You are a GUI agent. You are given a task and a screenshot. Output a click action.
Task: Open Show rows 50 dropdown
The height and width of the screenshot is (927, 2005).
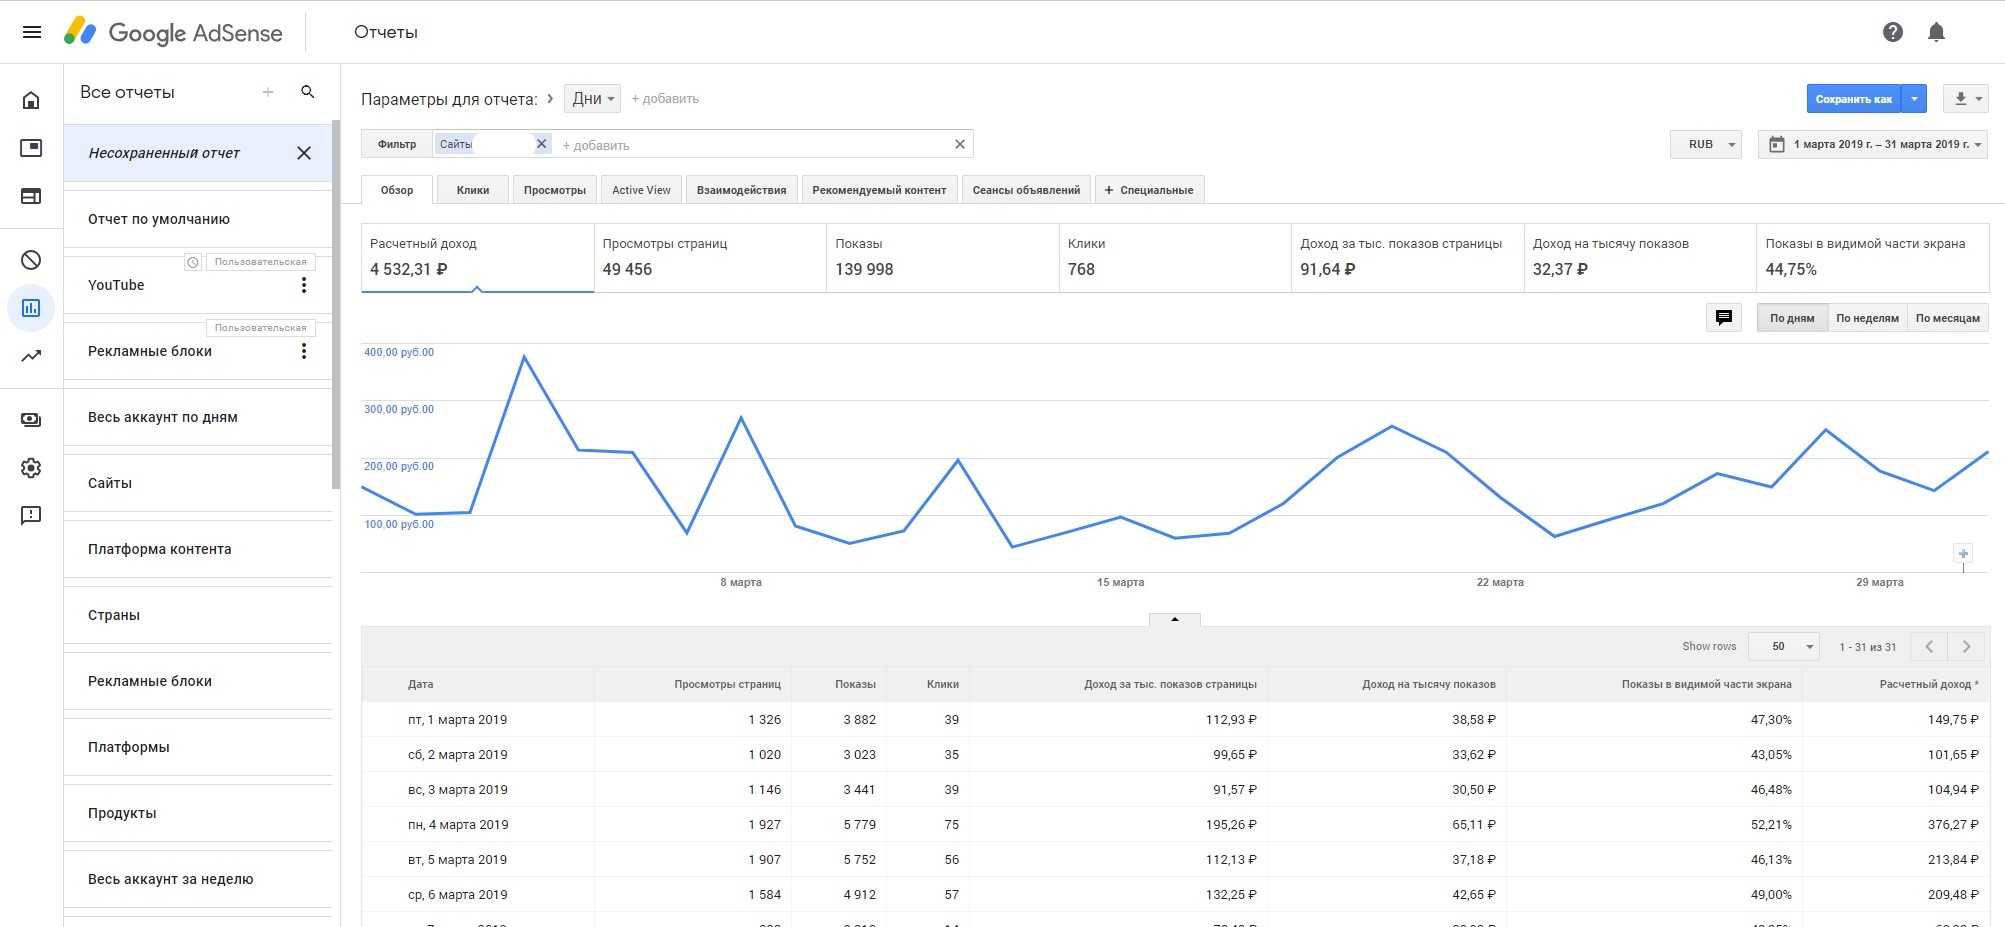(x=1783, y=647)
